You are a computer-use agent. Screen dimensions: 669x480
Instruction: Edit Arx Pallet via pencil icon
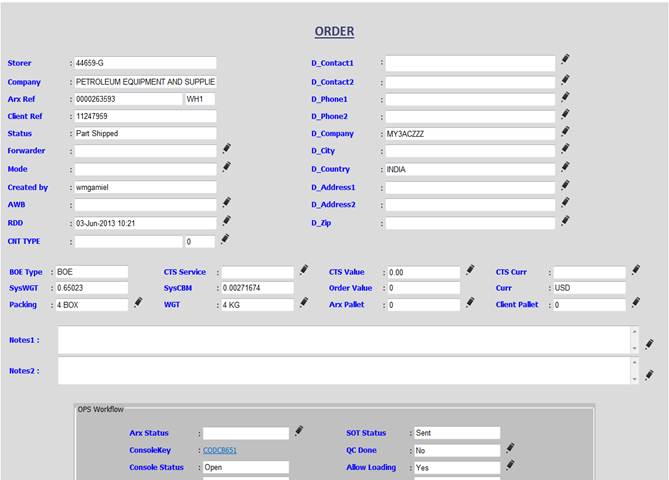coord(470,303)
